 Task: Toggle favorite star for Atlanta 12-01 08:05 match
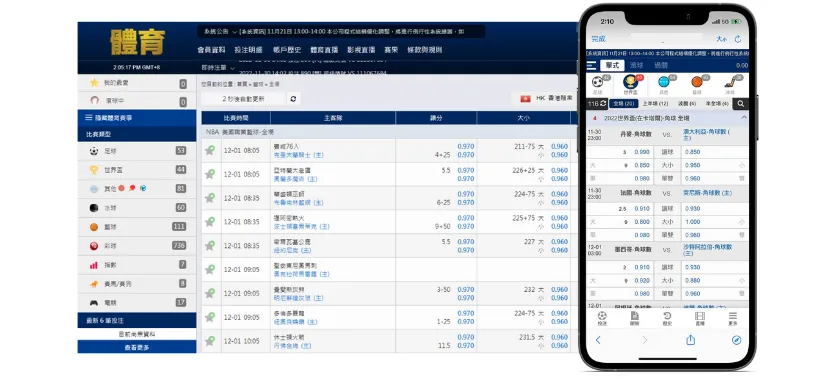(210, 174)
